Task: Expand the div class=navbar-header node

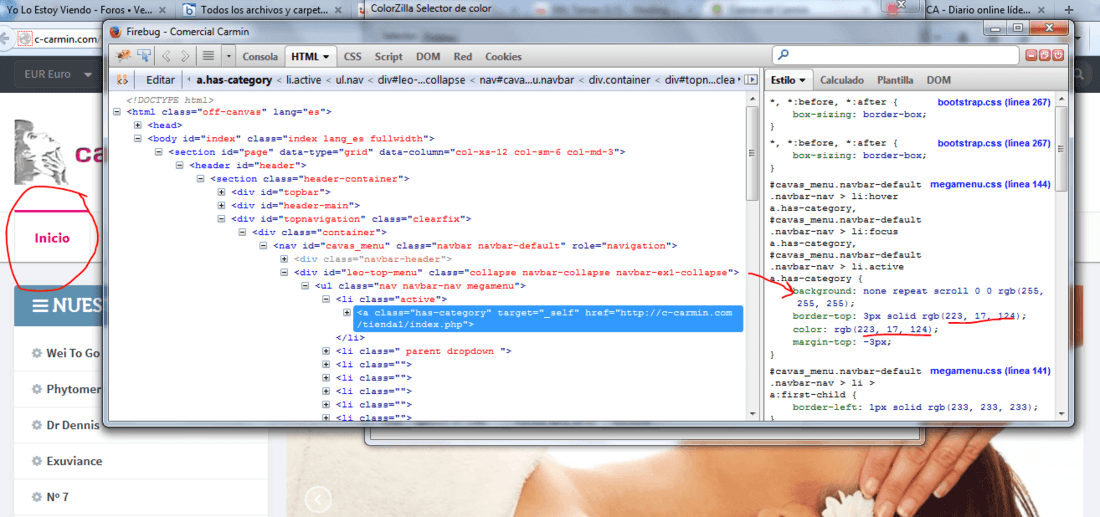Action: [x=286, y=259]
